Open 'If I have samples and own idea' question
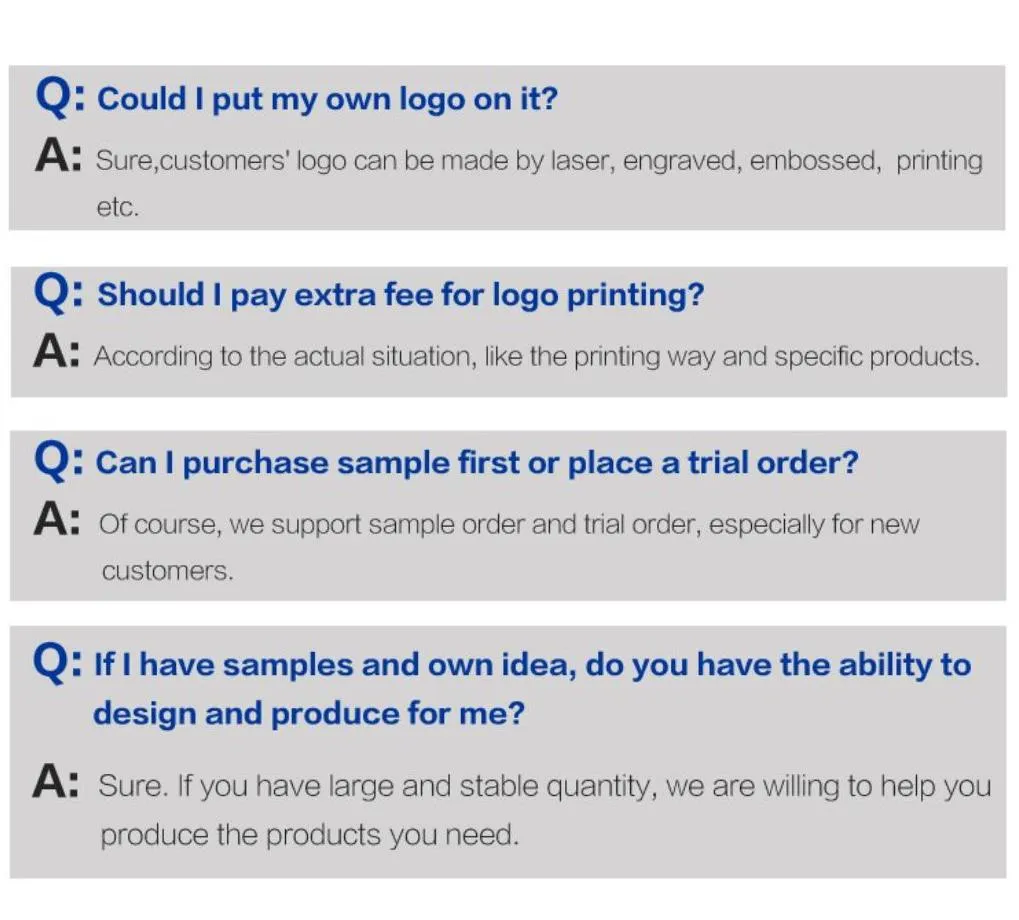The width and height of the screenshot is (1019, 920). pyautogui.click(x=532, y=665)
